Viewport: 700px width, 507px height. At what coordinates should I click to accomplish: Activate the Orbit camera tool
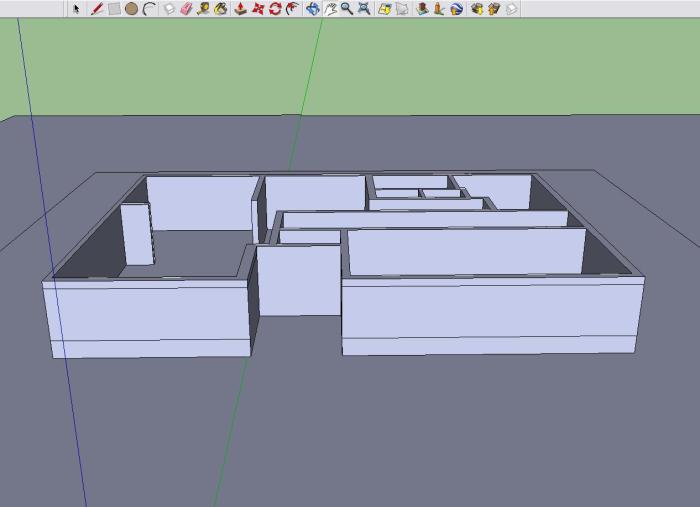[313, 9]
